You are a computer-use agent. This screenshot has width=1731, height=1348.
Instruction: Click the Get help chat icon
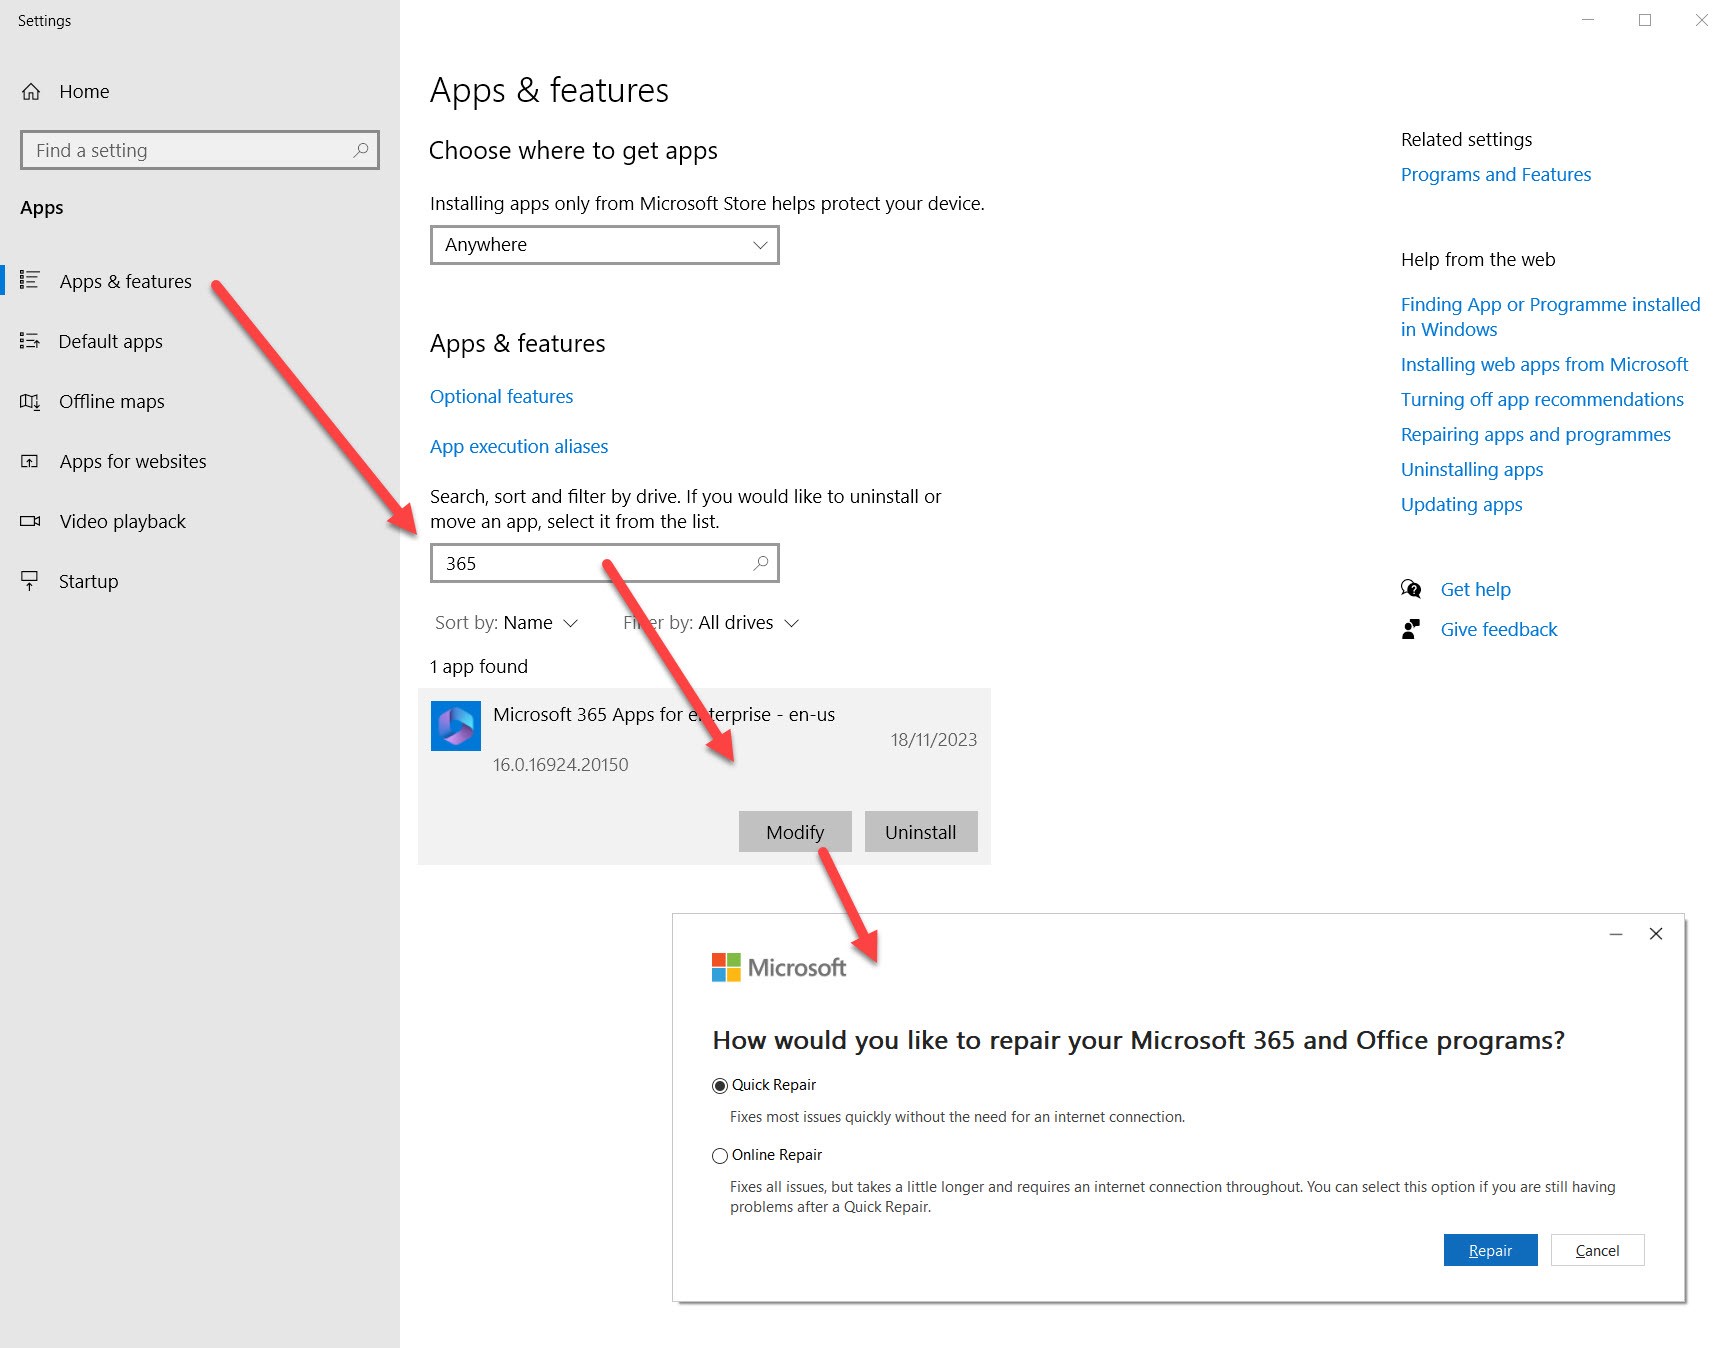pyautogui.click(x=1411, y=589)
